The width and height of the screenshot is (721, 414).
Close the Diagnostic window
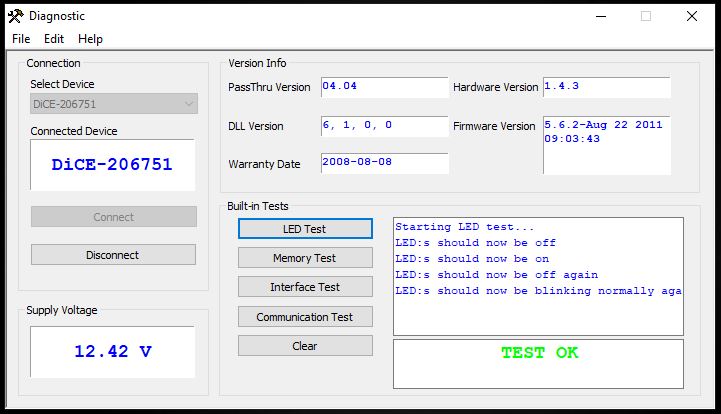(692, 17)
